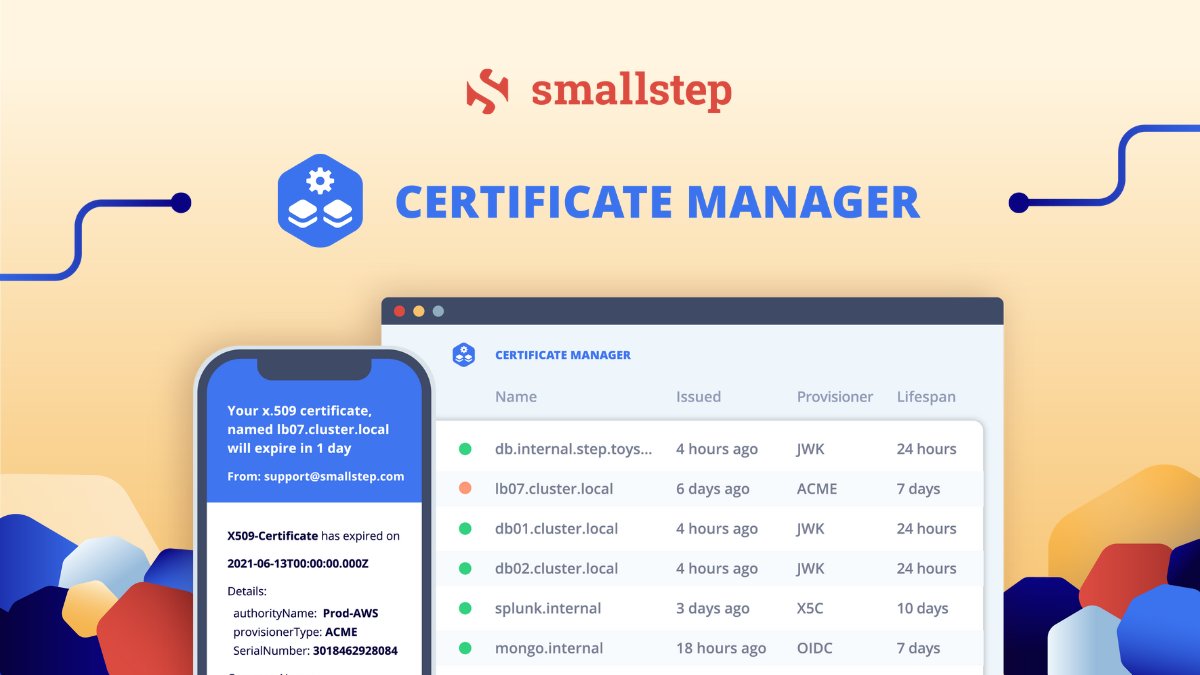
Task: Open sort options on the Provisioner column
Action: (834, 396)
